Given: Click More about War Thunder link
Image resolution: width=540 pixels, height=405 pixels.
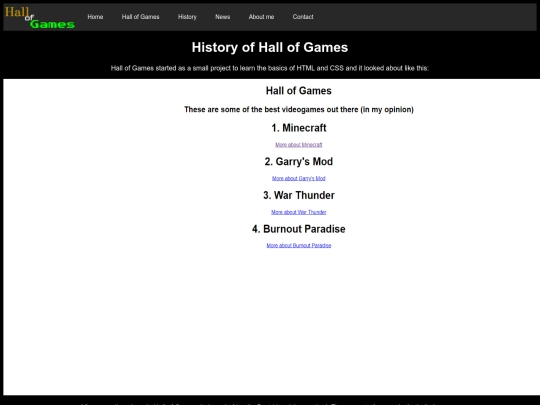Looking at the screenshot, I should coord(299,212).
